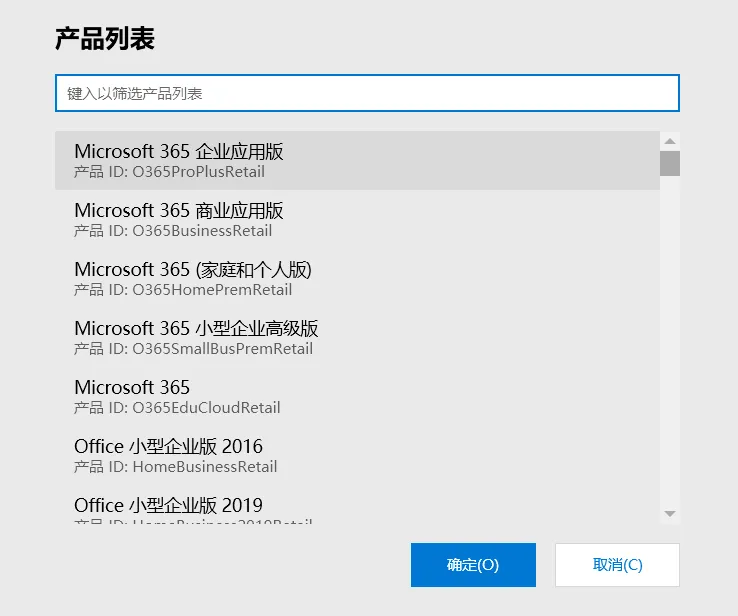Viewport: 738px width, 616px height.
Task: Click the product list filter input field
Action: [x=367, y=93]
